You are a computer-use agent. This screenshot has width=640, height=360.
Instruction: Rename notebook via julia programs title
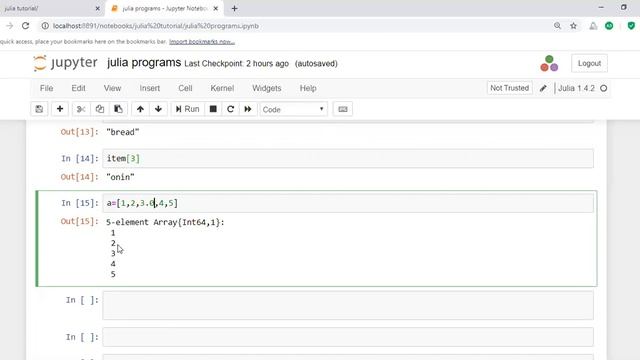tap(144, 63)
